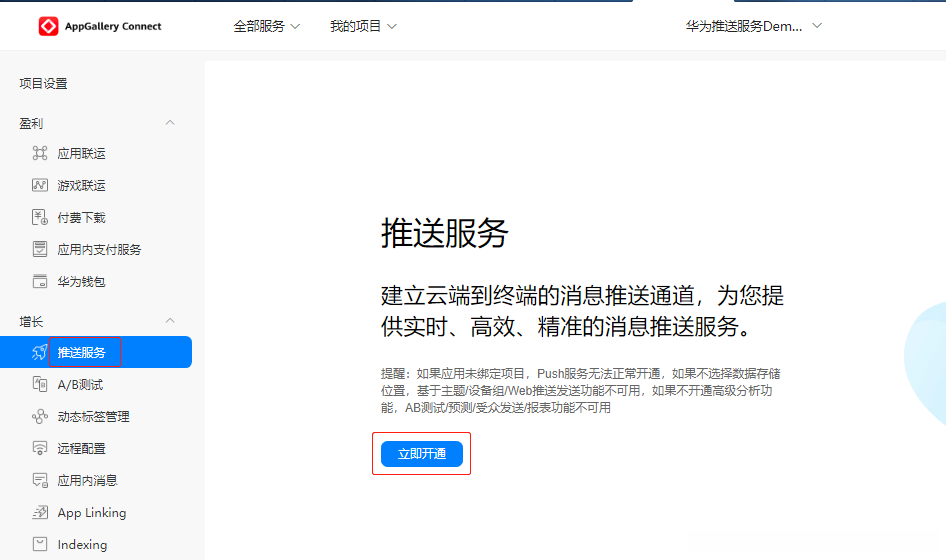This screenshot has width=946, height=560.
Task: Select App Linking in the sidebar
Action: click(x=92, y=512)
